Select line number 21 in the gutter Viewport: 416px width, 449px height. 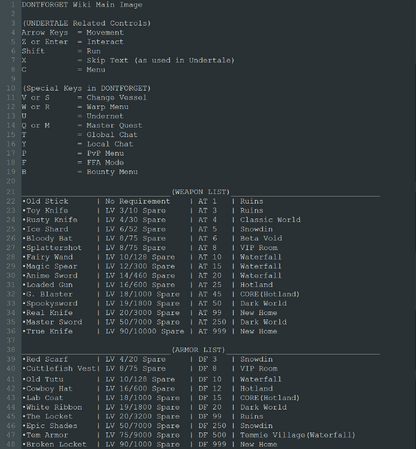click(11, 192)
